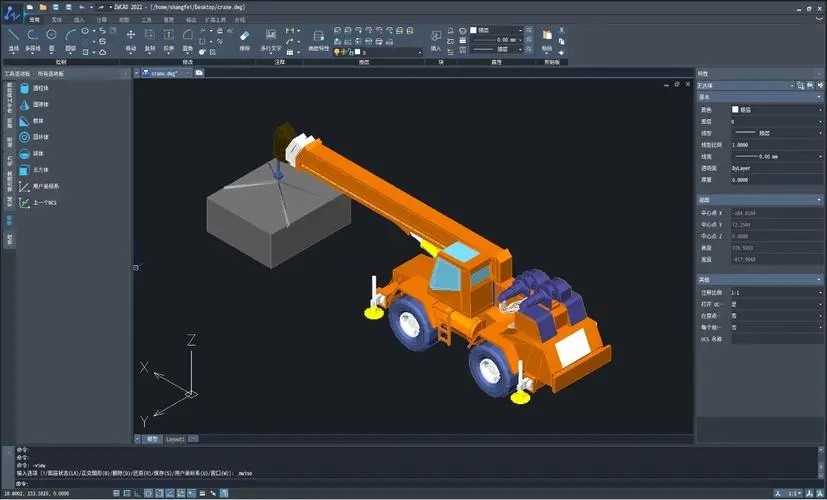Pick the sphere (球体) solid in tool palette
Viewport: 827px width, 500px height.
coord(38,153)
